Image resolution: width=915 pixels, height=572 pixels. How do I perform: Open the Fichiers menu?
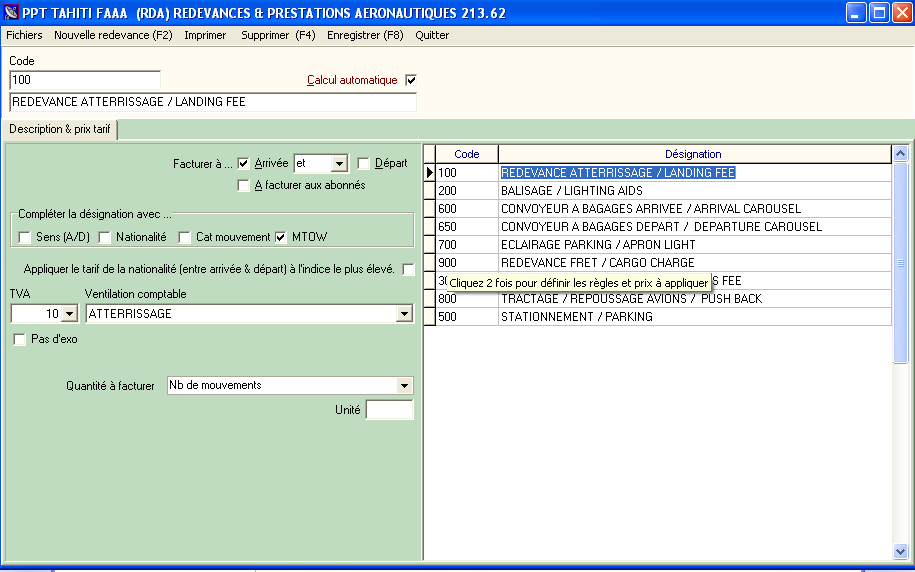tap(24, 35)
